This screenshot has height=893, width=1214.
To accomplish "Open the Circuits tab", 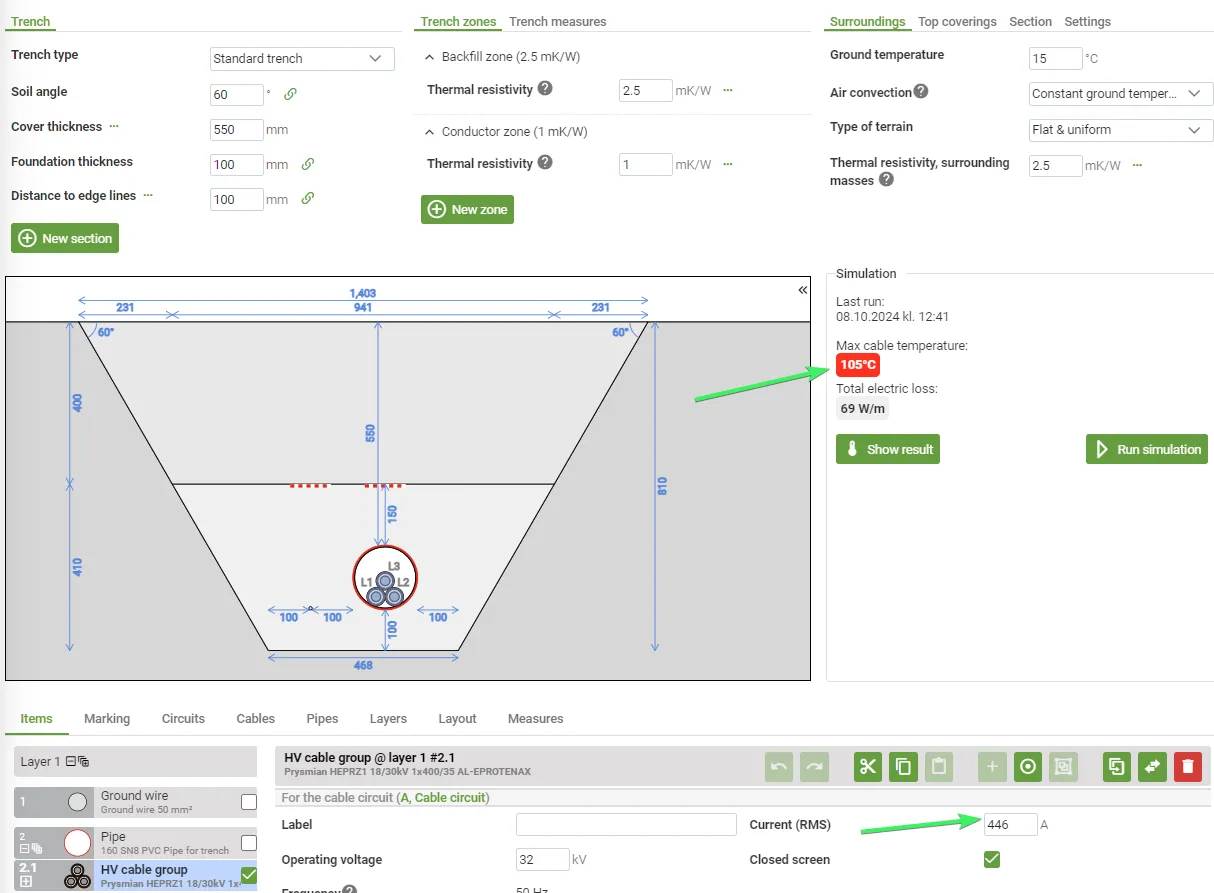I will pyautogui.click(x=183, y=718).
